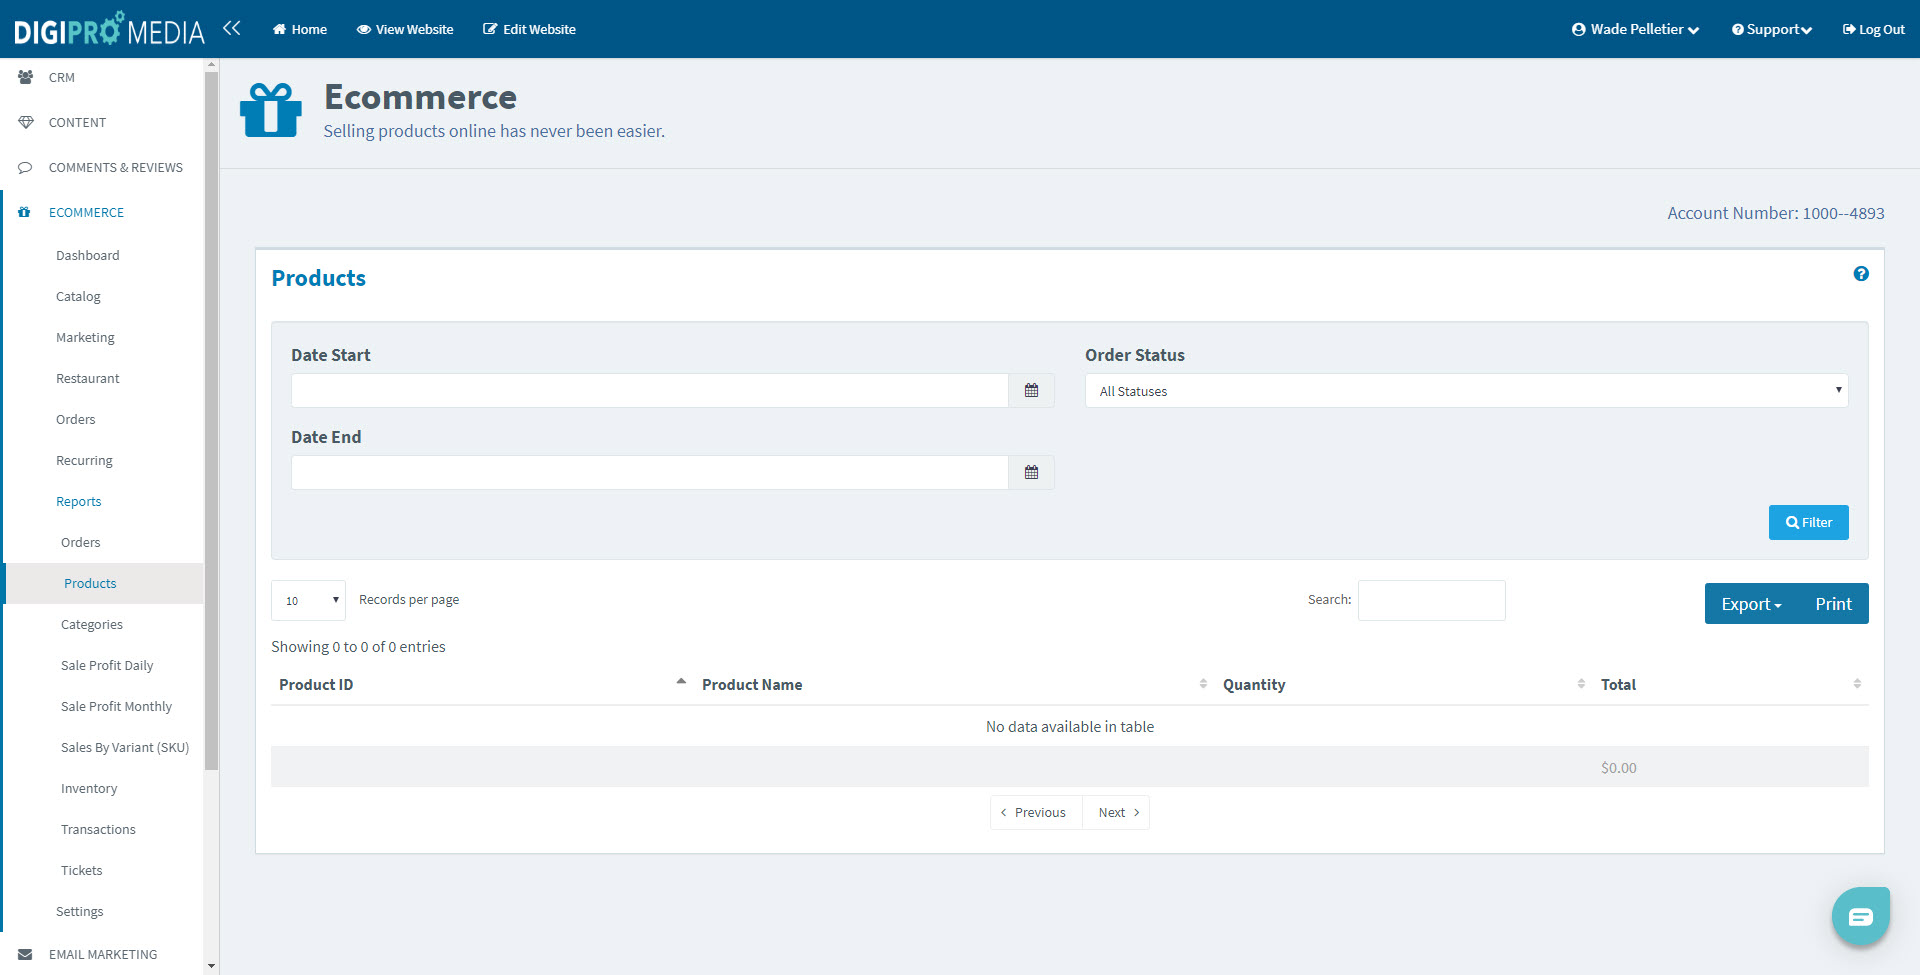Sort by Product ID column arrow
The height and width of the screenshot is (975, 1920).
pyautogui.click(x=681, y=682)
